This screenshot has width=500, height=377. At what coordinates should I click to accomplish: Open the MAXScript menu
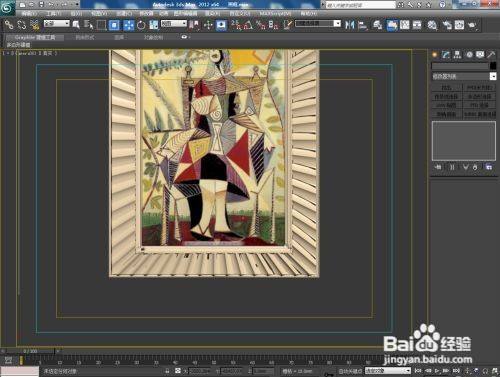pyautogui.click(x=275, y=13)
